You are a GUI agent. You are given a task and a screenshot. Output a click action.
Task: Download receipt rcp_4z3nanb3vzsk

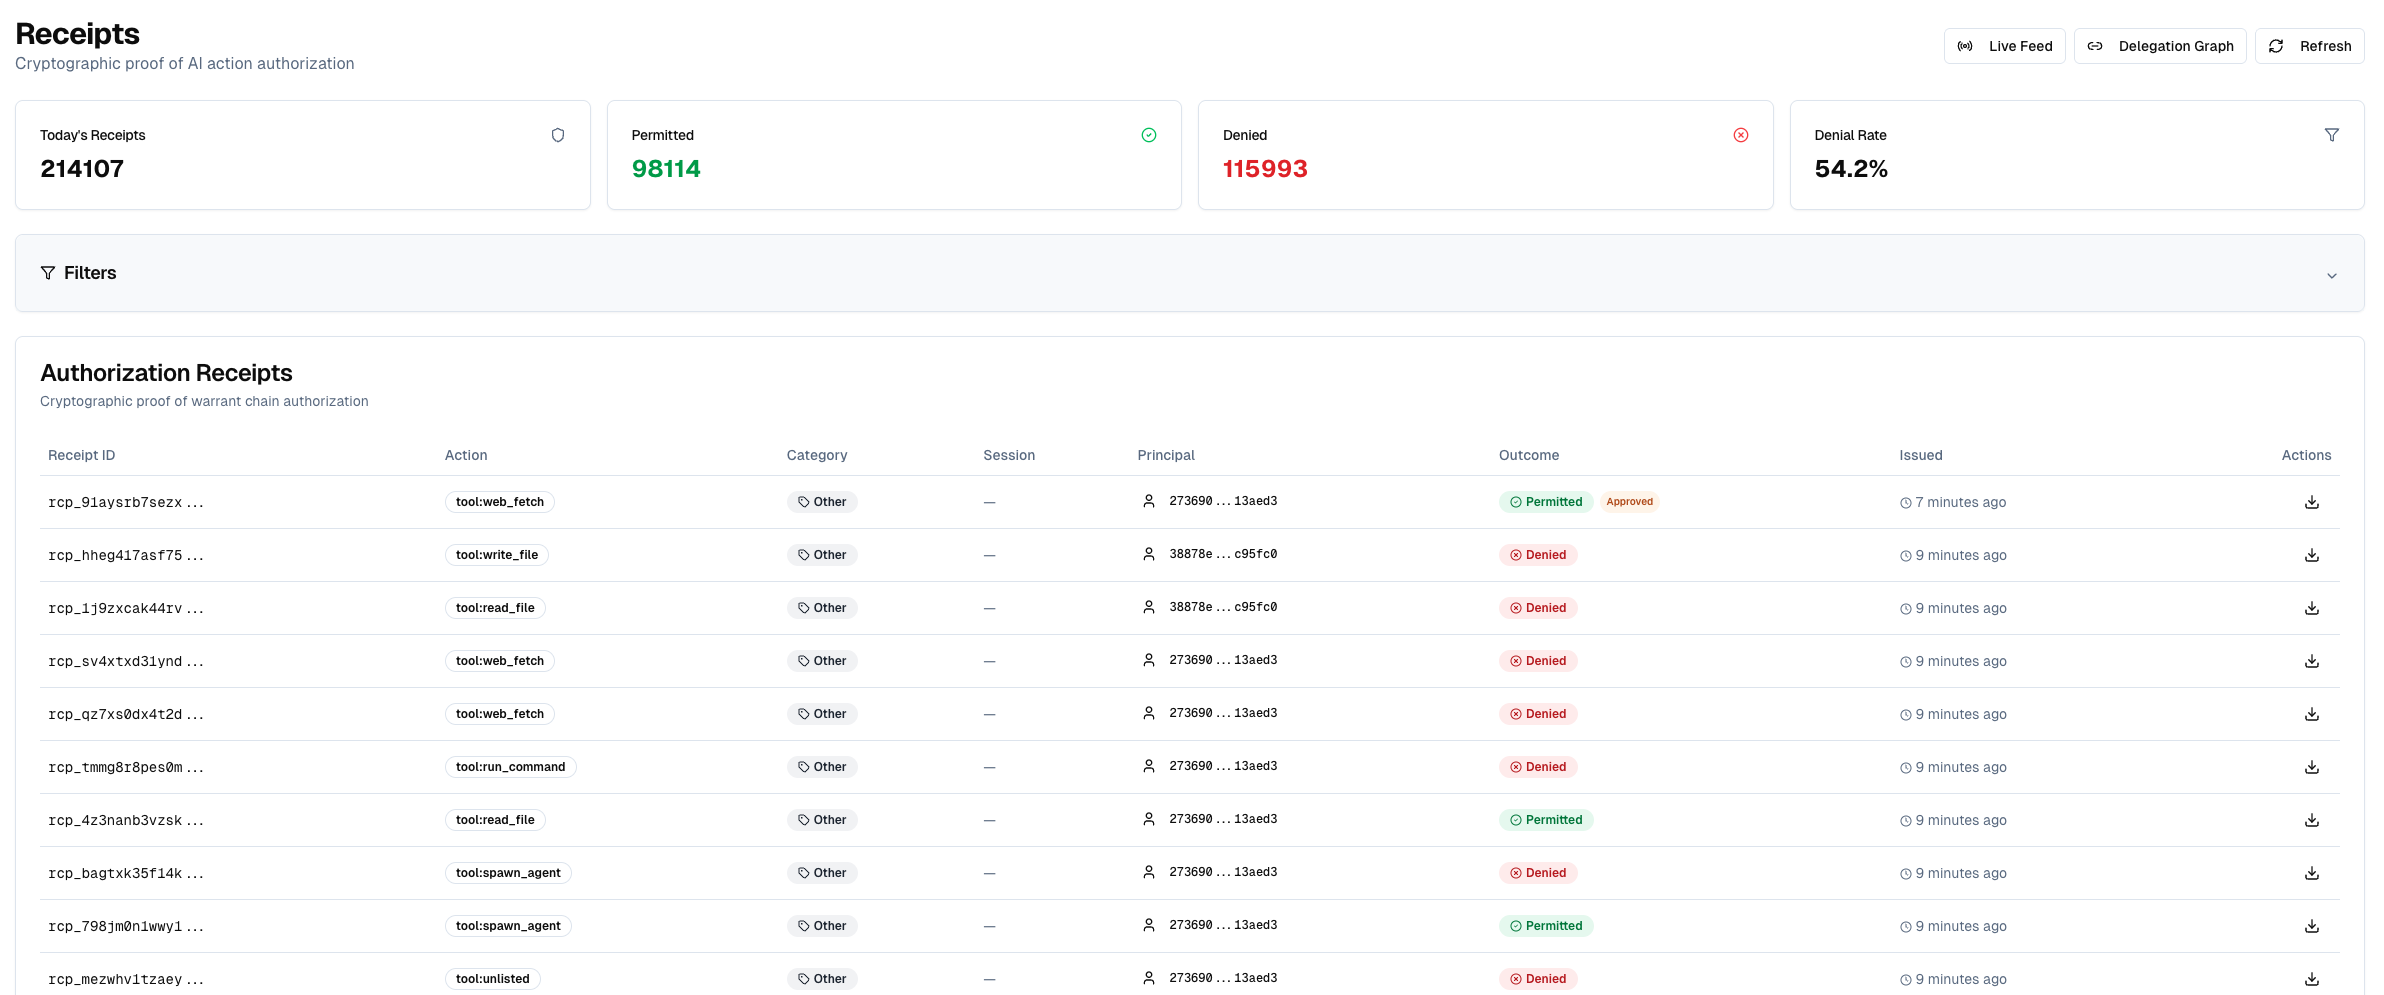click(x=2312, y=820)
